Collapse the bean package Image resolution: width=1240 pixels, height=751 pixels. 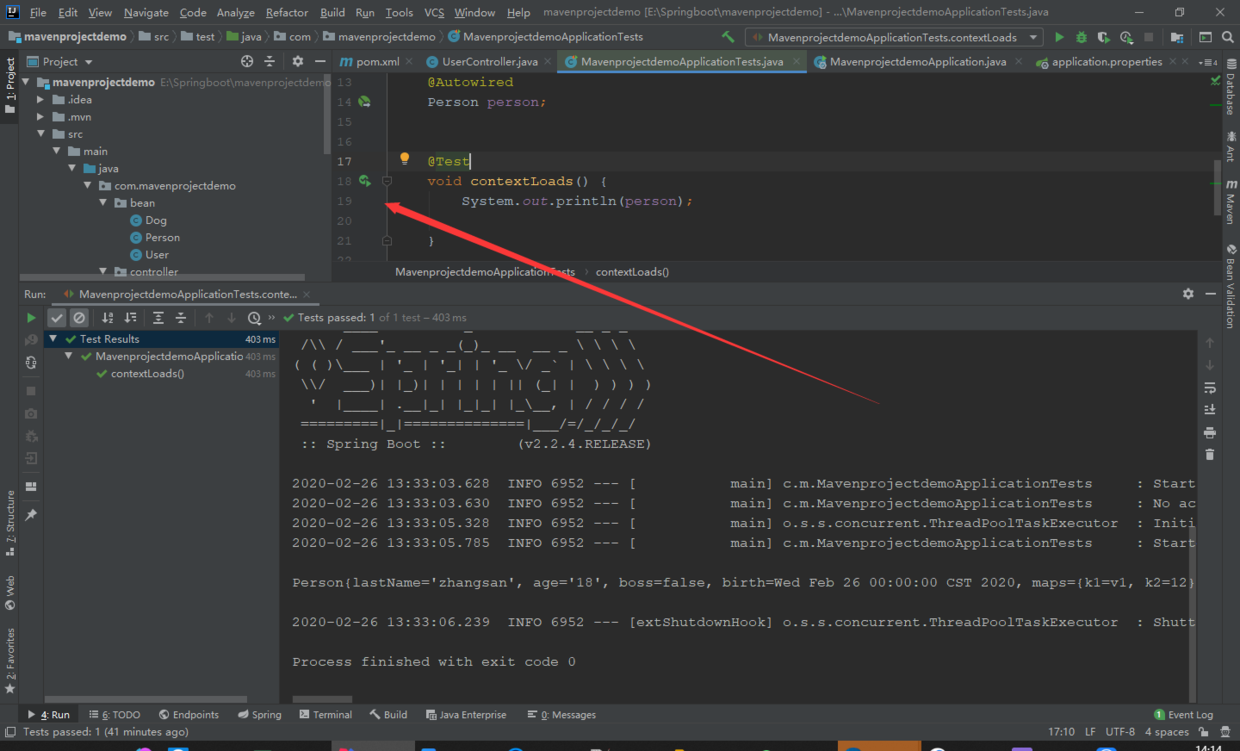pyautogui.click(x=104, y=203)
